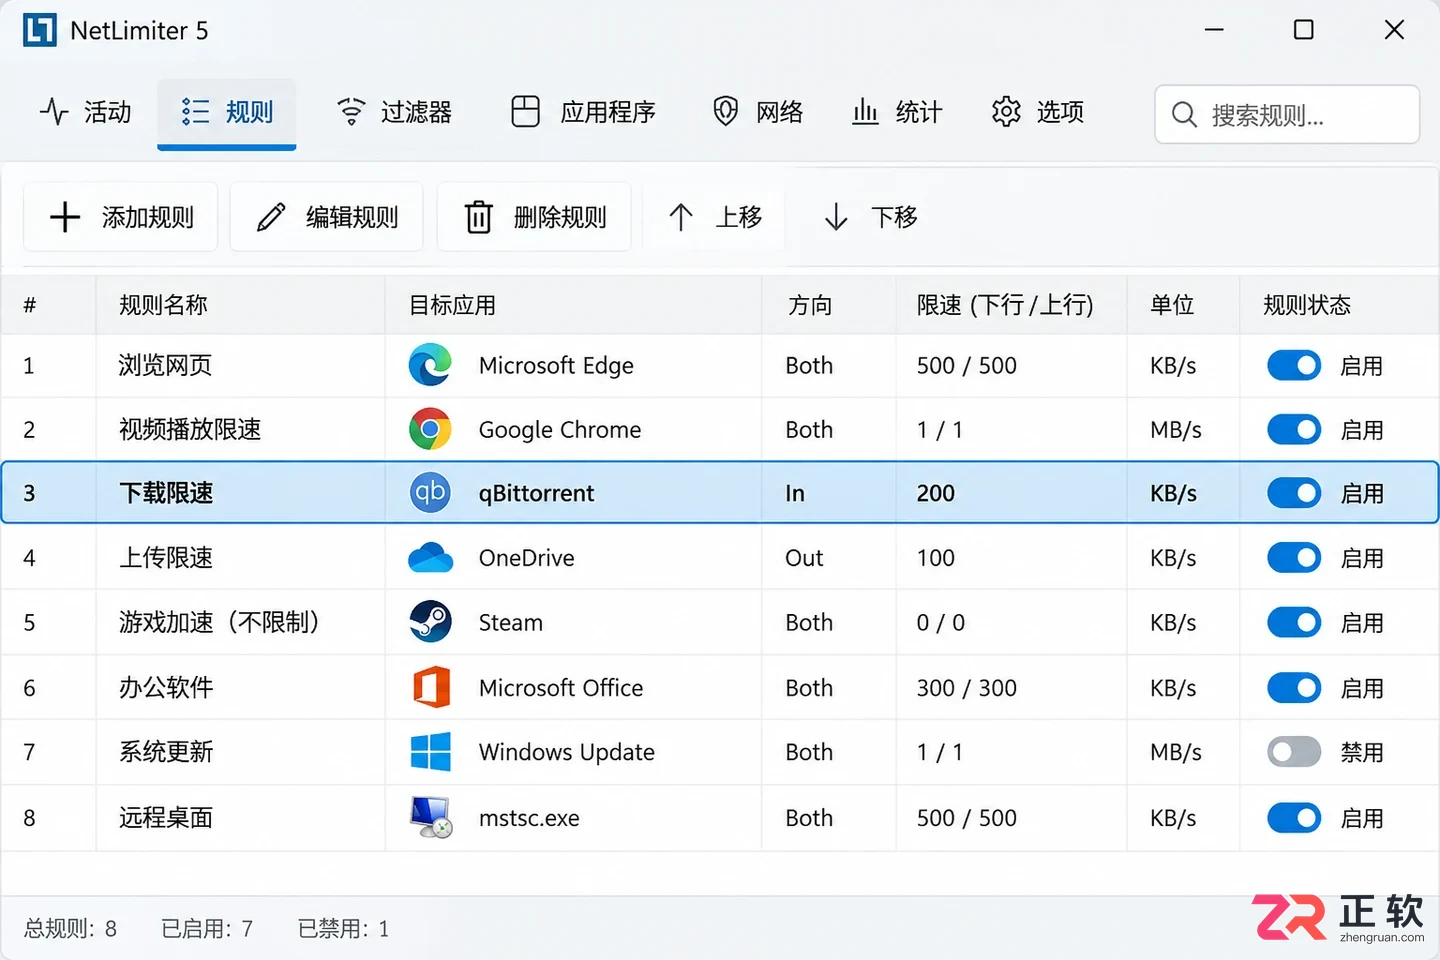This screenshot has height=960, width=1440.
Task: Click the 总规则: 8 status entry
Action: tap(70, 929)
